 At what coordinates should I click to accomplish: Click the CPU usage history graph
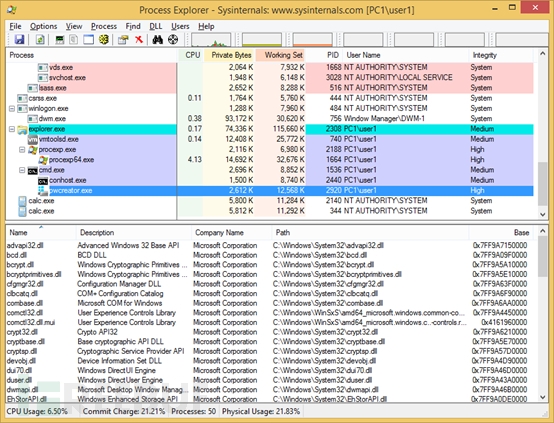click(x=211, y=40)
